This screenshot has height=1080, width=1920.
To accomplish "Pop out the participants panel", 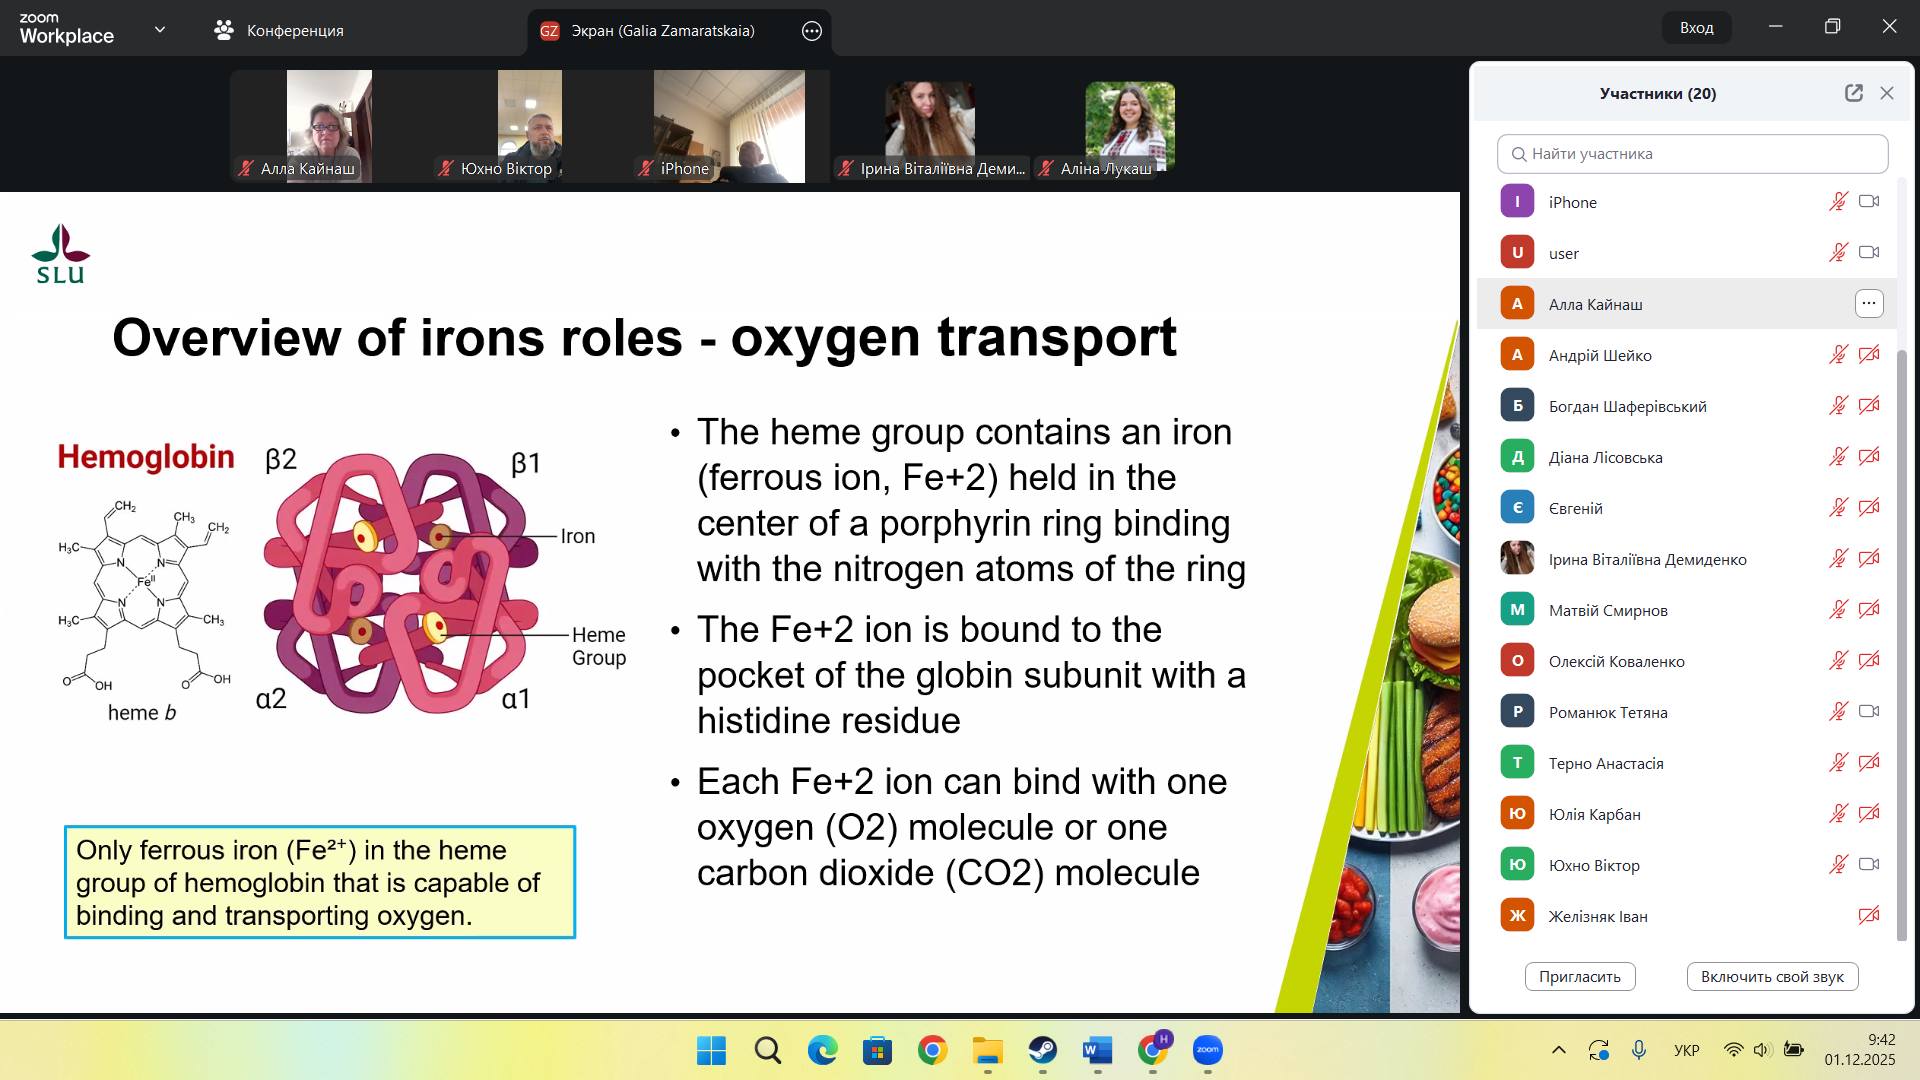I will pyautogui.click(x=1853, y=93).
